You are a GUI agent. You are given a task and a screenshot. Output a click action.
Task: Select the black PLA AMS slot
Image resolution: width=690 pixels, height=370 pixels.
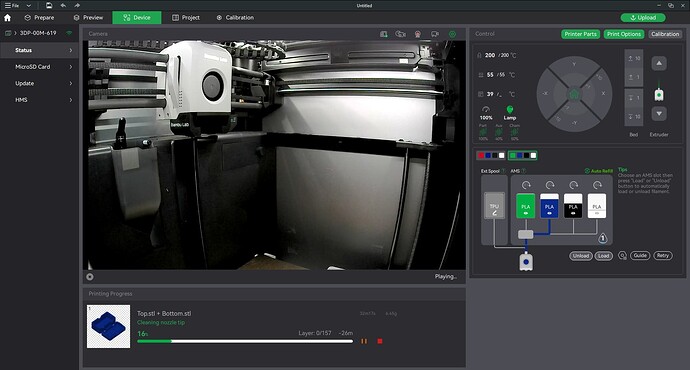click(573, 206)
